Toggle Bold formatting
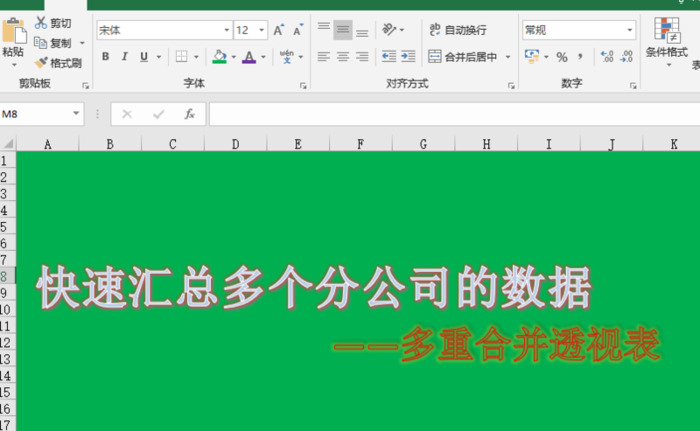This screenshot has width=700, height=431. [105, 57]
